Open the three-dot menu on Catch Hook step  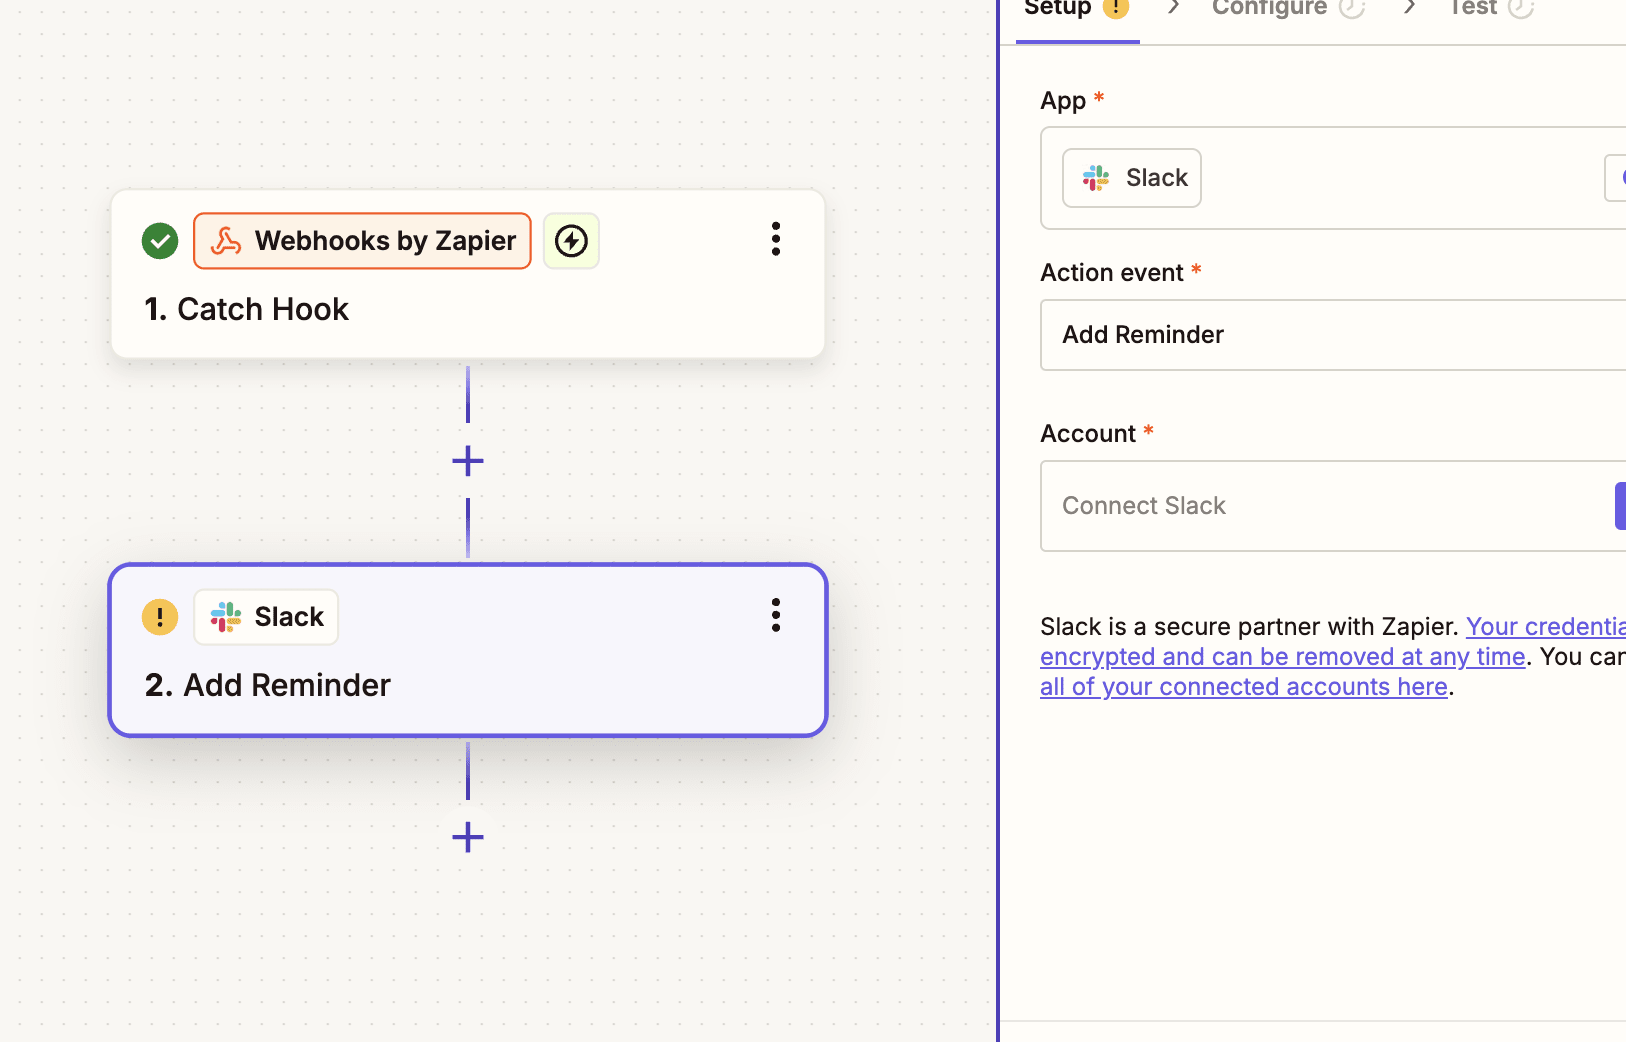(776, 239)
